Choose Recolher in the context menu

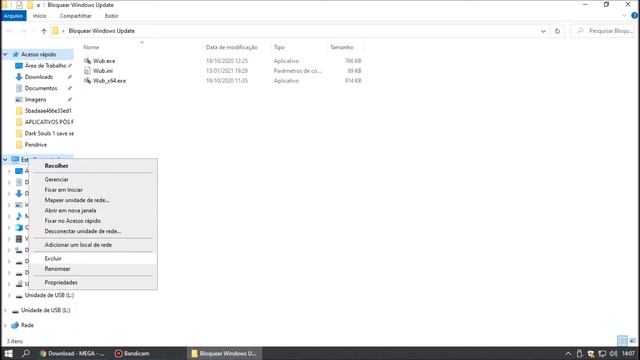(93, 166)
